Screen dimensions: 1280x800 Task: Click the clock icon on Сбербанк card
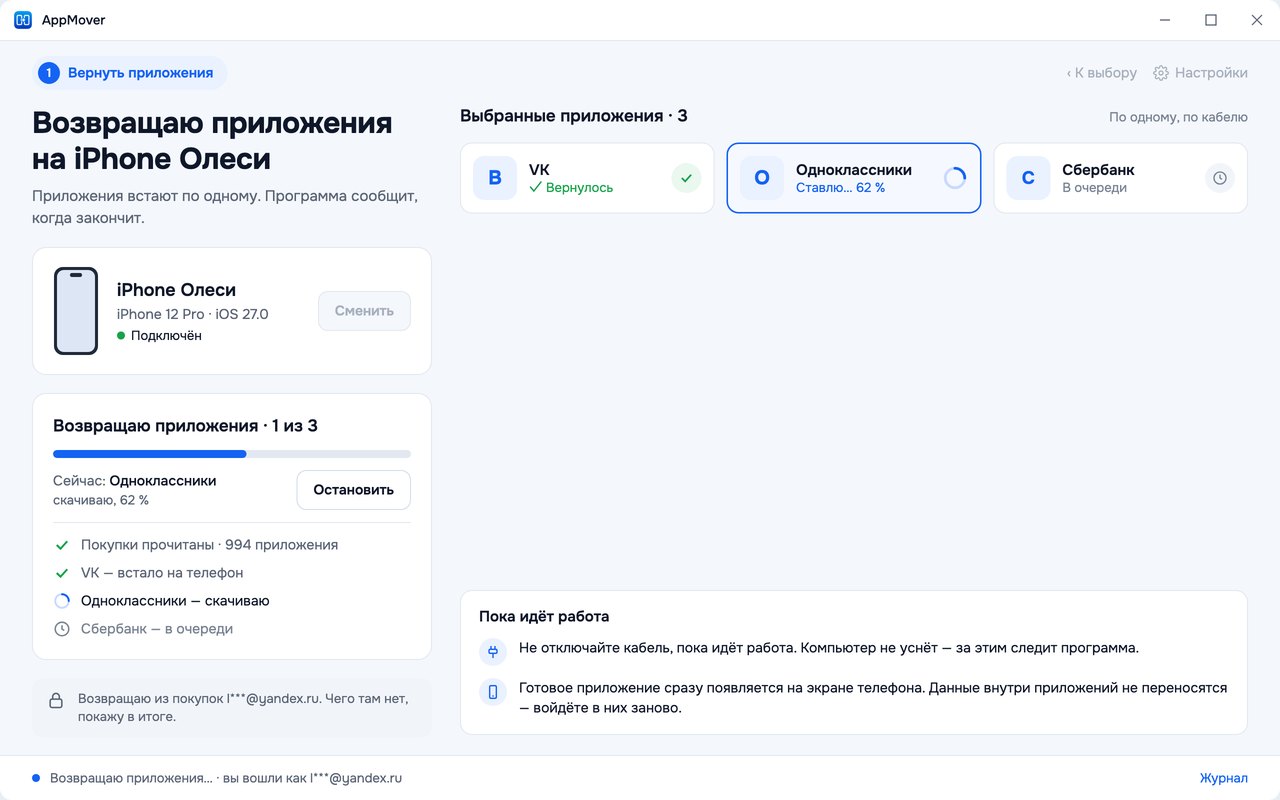pyautogui.click(x=1219, y=178)
